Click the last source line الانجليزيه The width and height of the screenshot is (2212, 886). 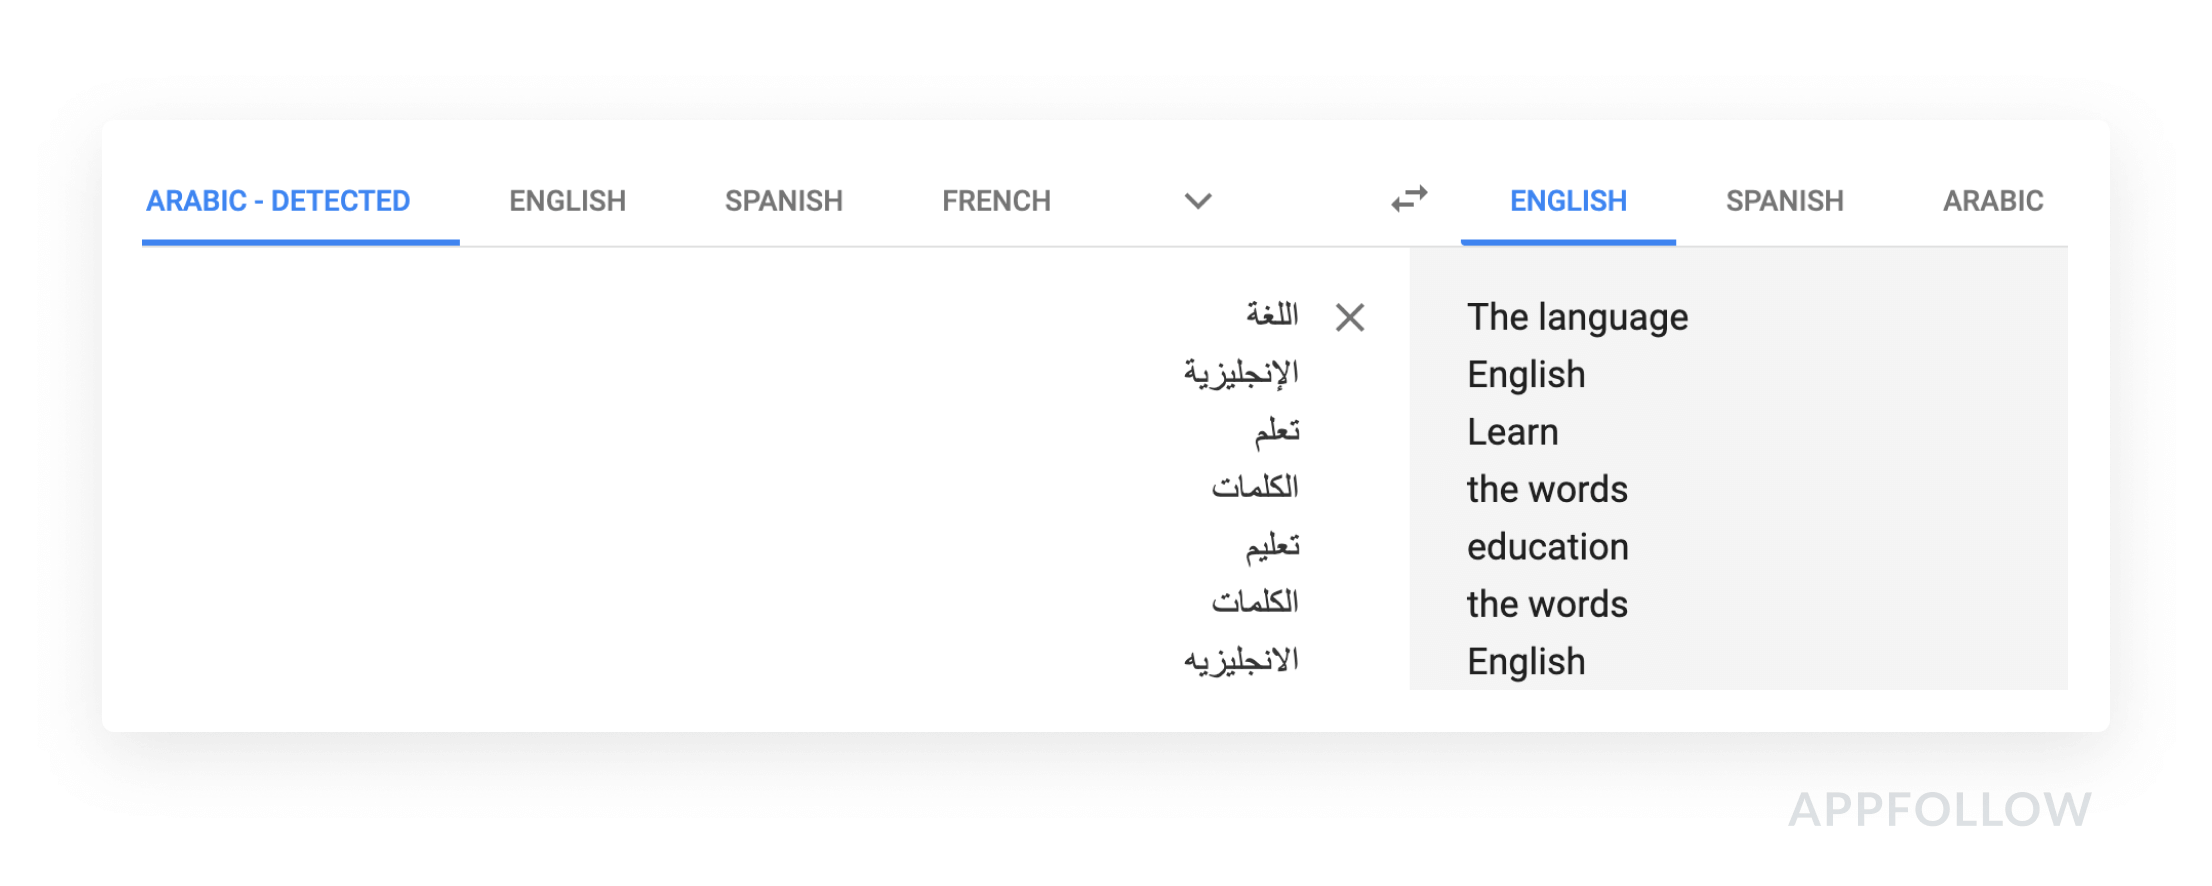1241,660
